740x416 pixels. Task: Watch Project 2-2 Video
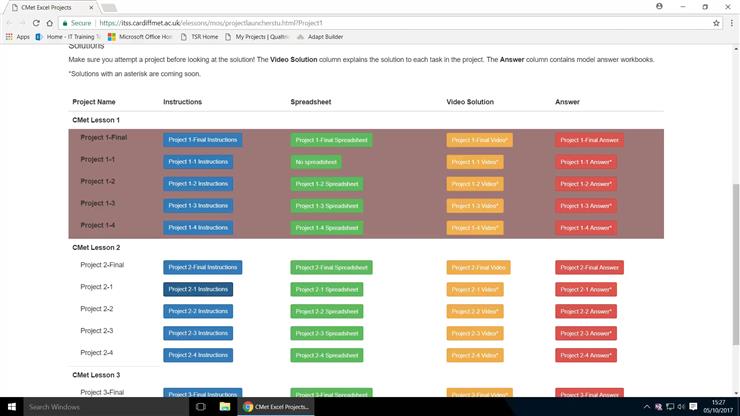(475, 312)
